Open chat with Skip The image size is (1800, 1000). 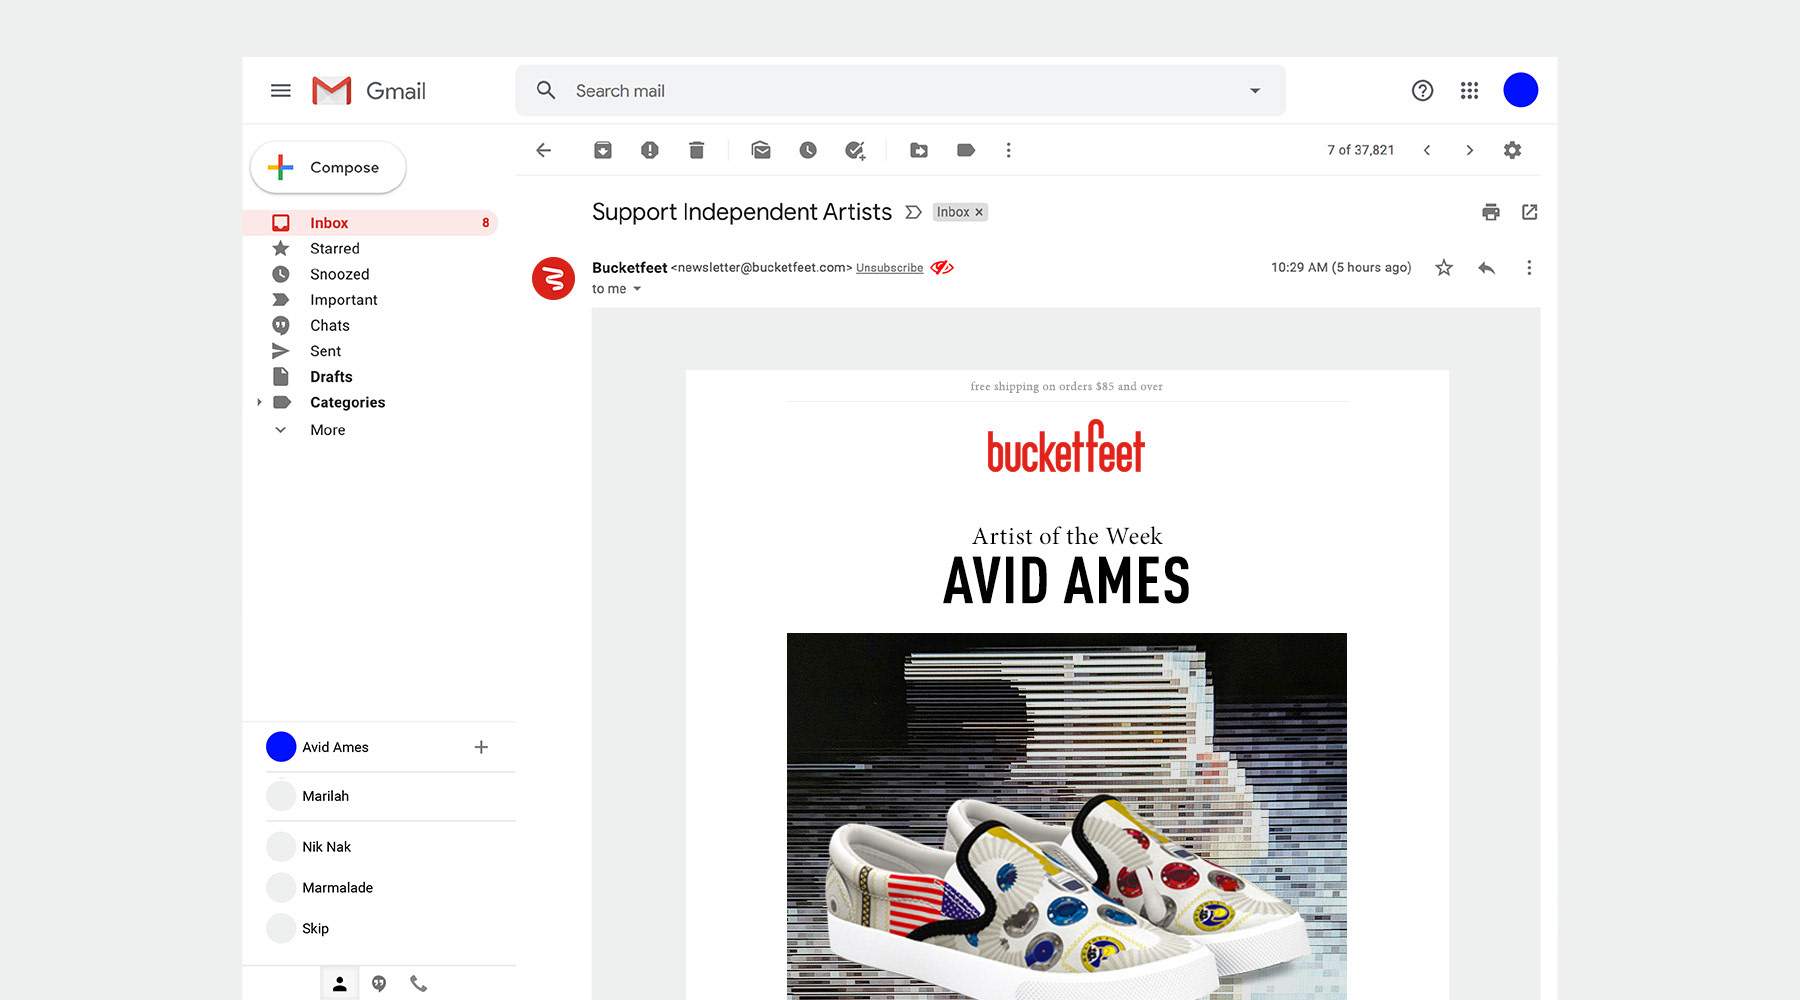[390, 928]
